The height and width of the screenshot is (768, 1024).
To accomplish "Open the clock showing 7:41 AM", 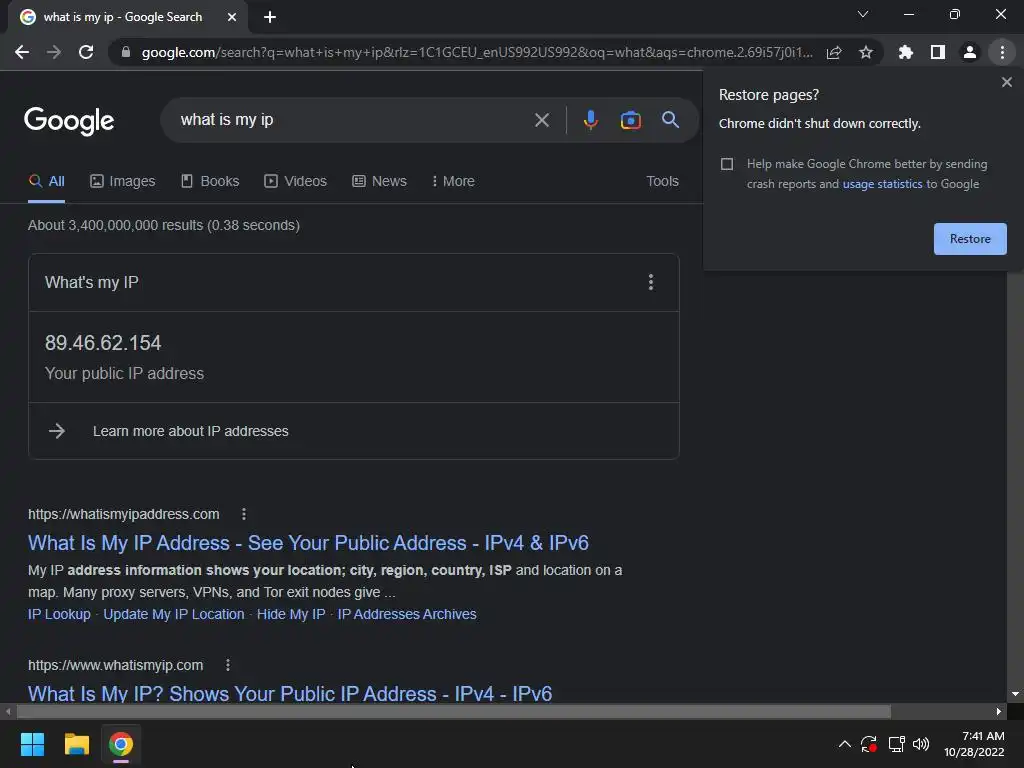I will (974, 744).
